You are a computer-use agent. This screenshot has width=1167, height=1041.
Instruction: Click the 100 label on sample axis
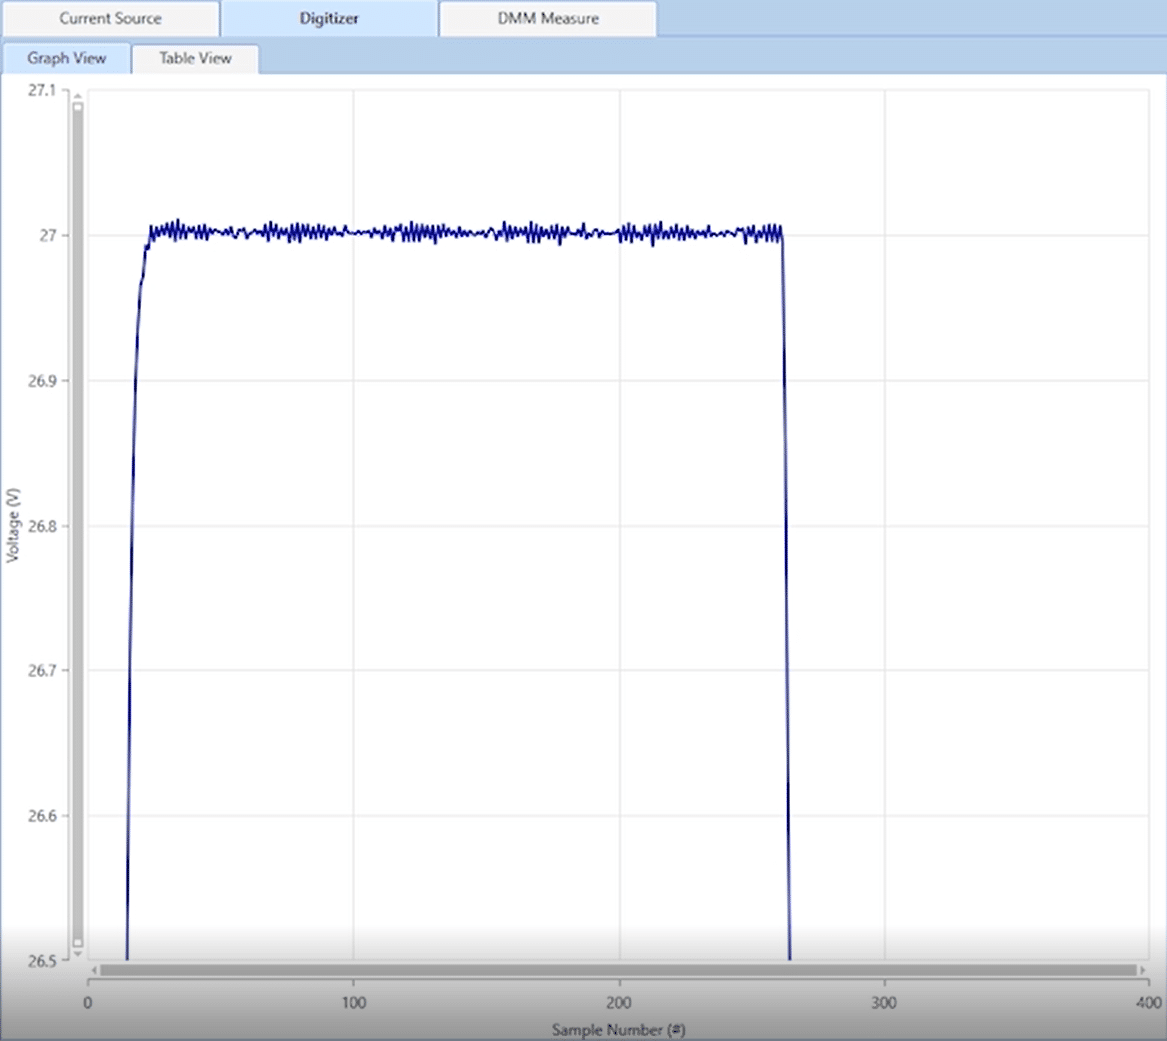[354, 1003]
